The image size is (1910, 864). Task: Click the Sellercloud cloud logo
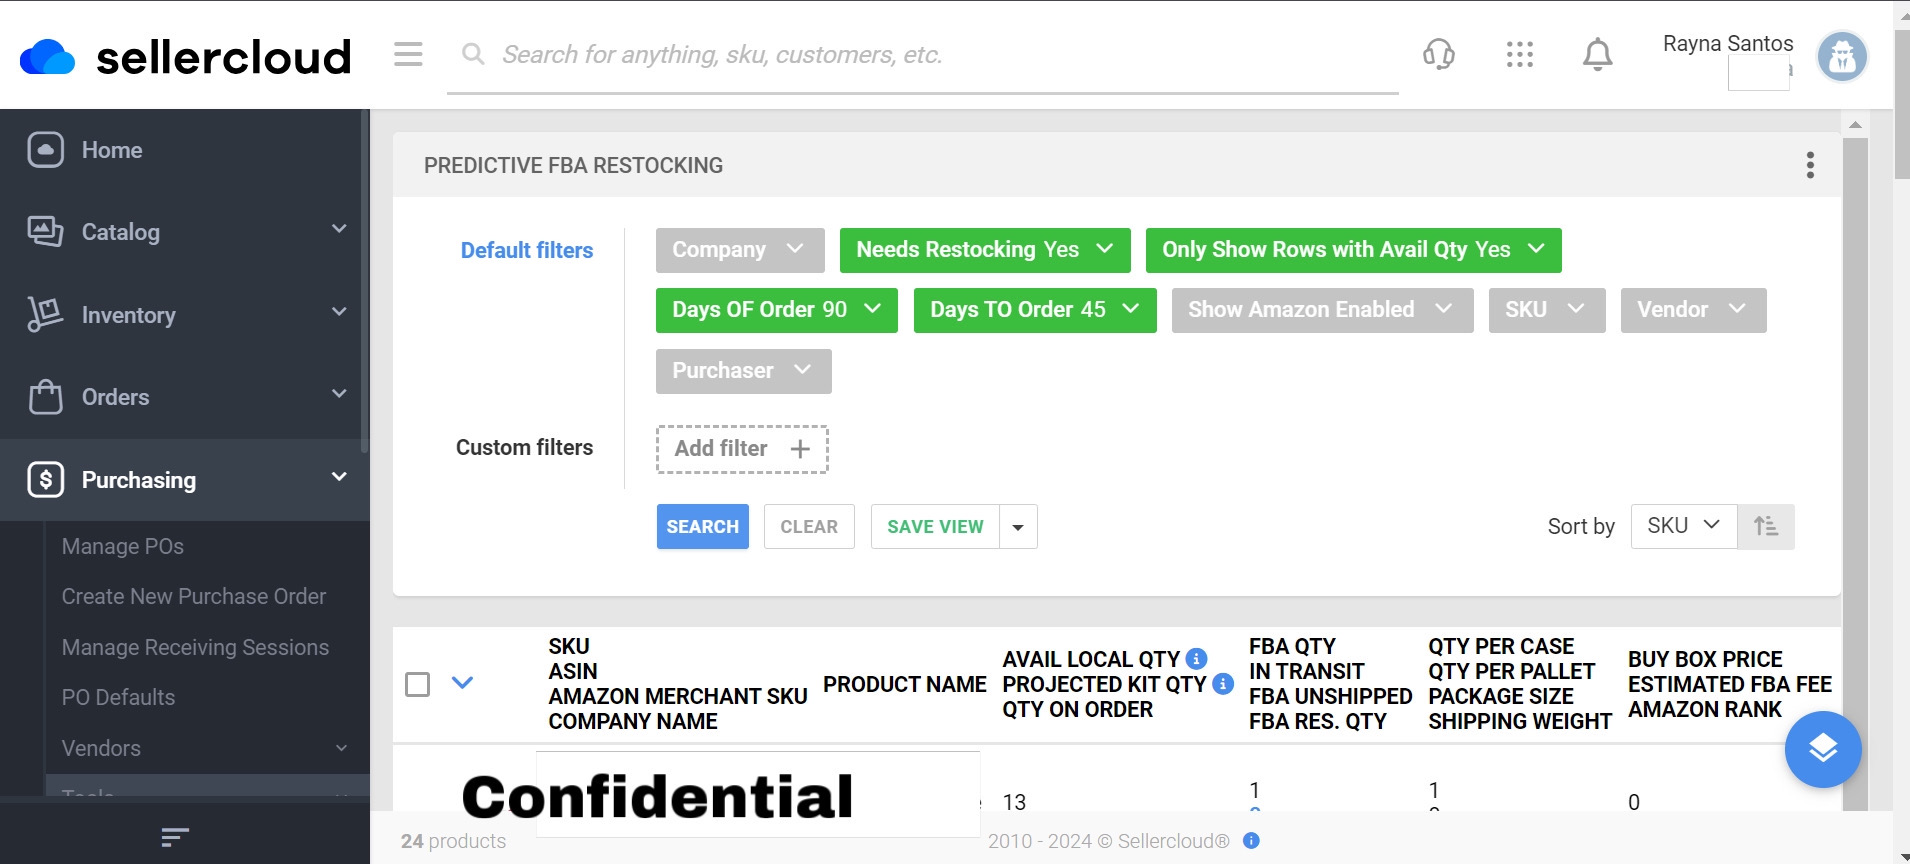pos(47,57)
